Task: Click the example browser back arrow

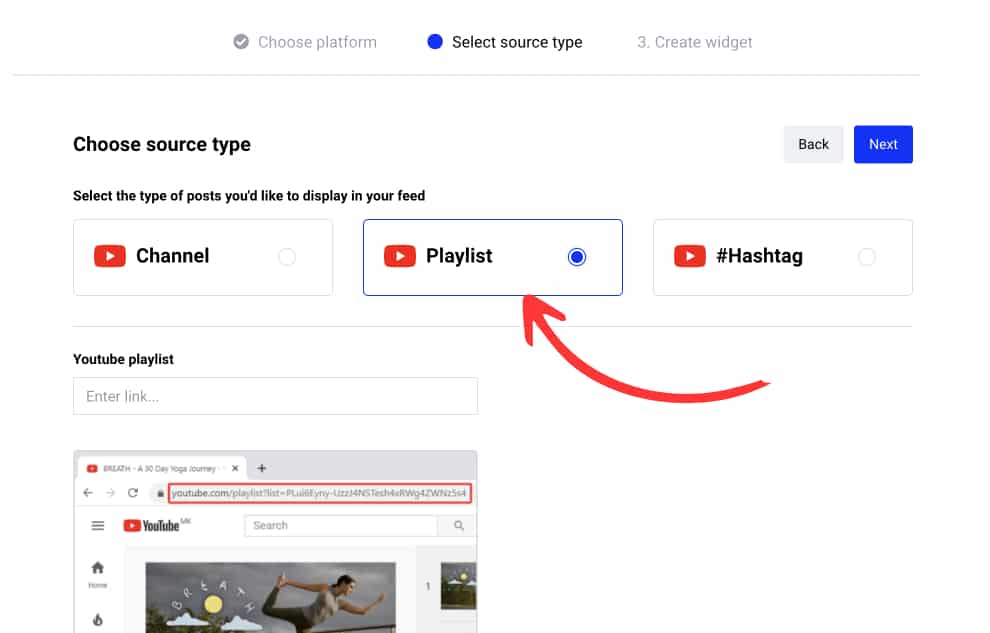Action: 88,493
